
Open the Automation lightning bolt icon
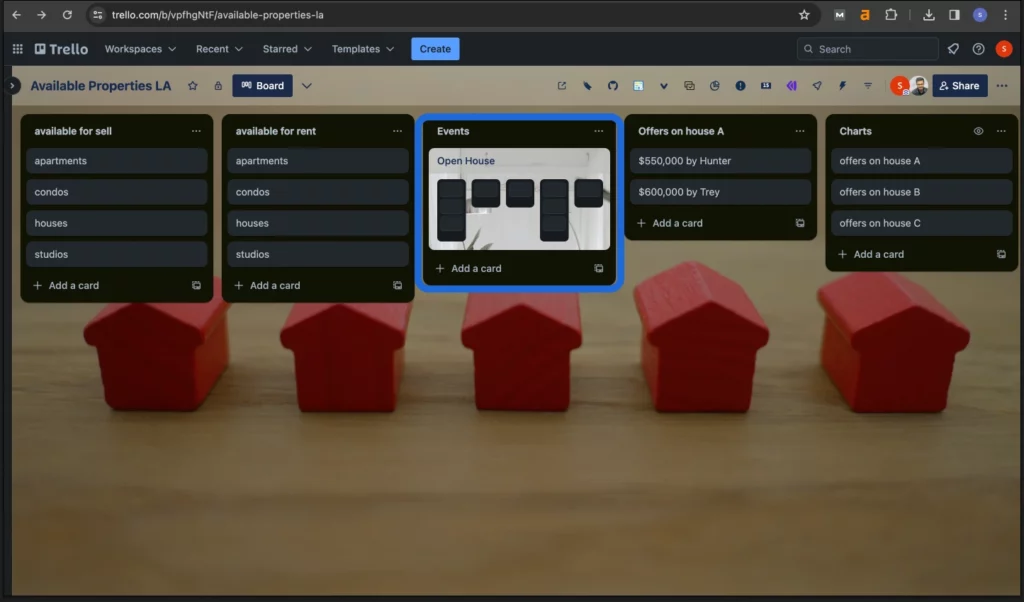(x=842, y=86)
